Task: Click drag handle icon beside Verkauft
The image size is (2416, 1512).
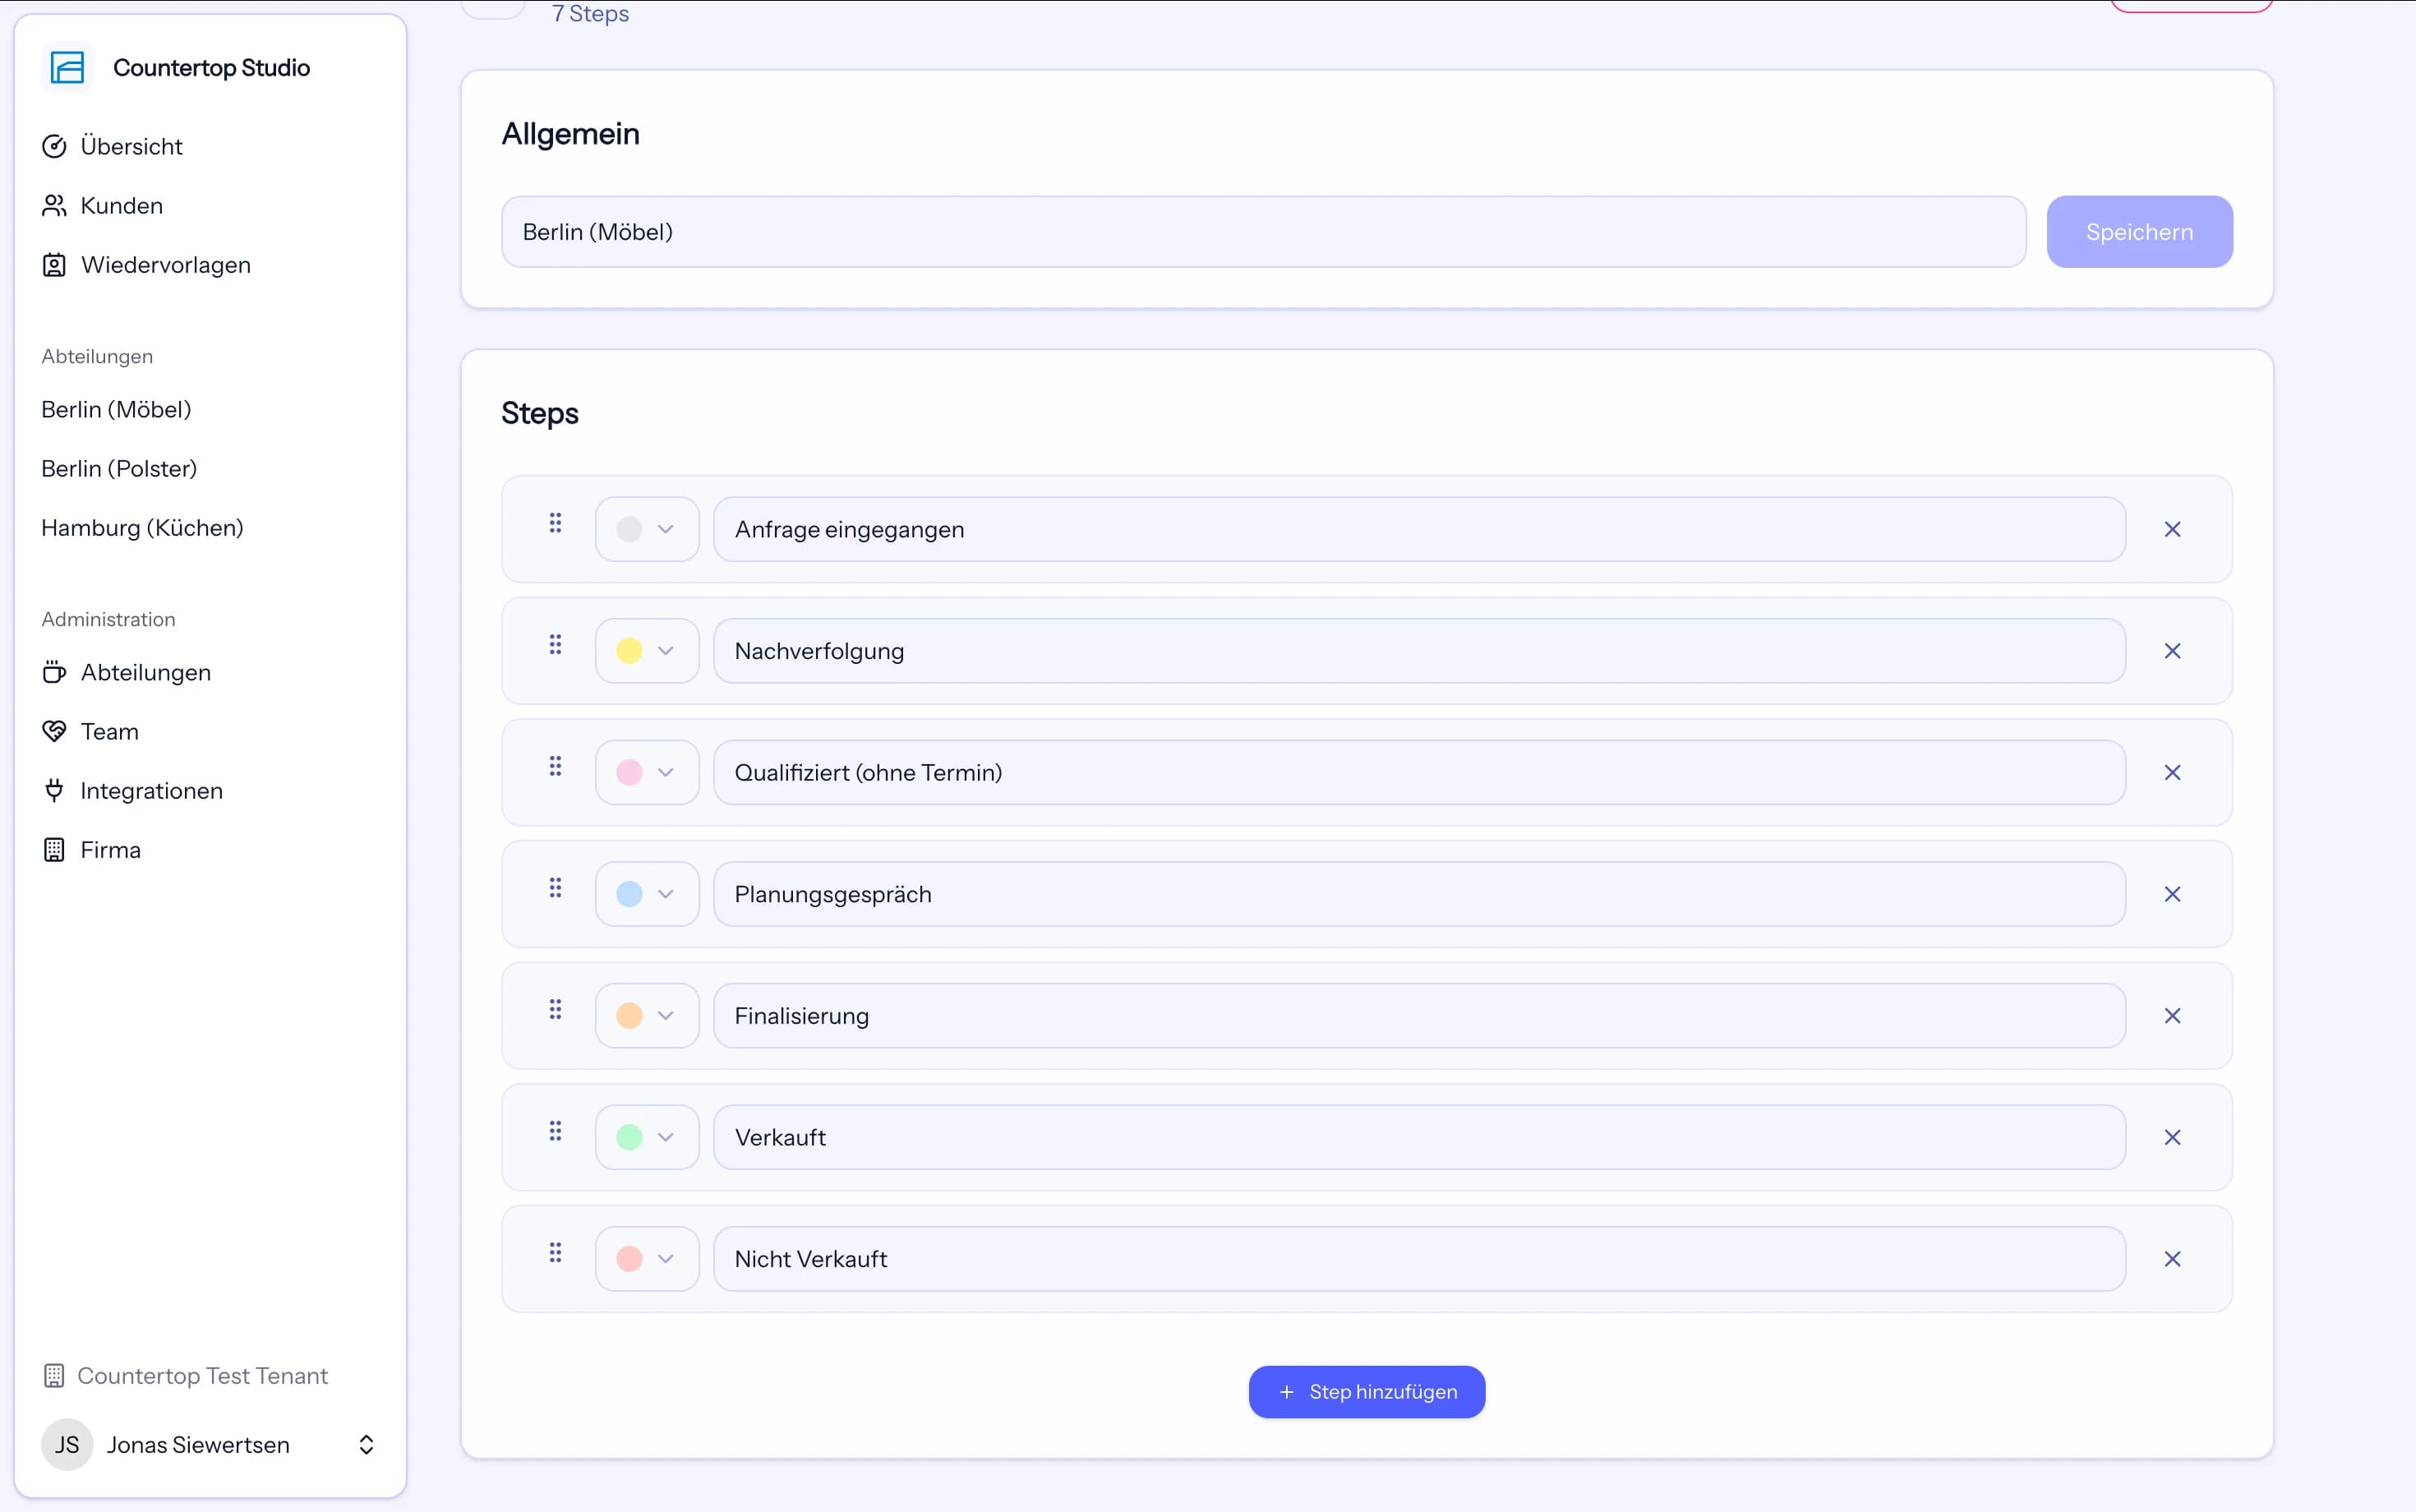Action: [x=555, y=1131]
